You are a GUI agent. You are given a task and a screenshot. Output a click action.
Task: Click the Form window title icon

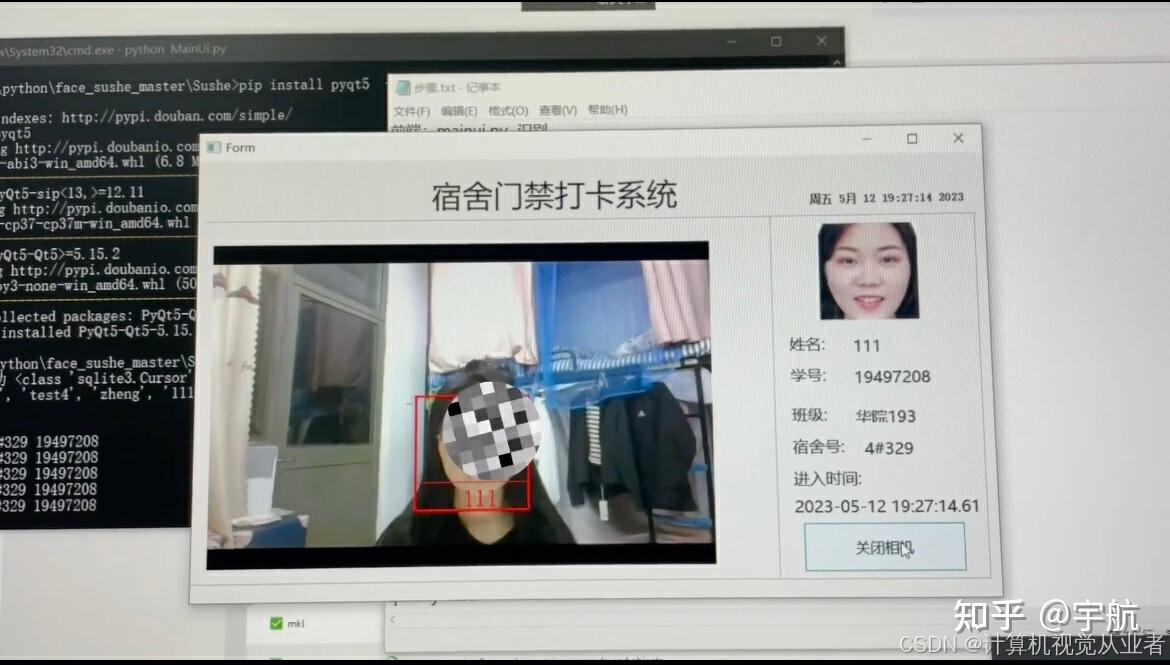pos(214,147)
